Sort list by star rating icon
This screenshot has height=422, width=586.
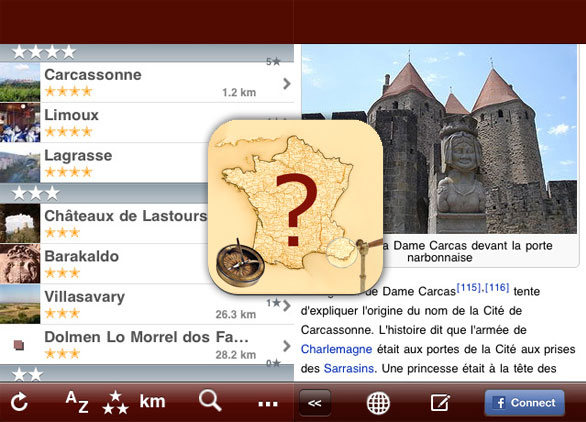[115, 403]
